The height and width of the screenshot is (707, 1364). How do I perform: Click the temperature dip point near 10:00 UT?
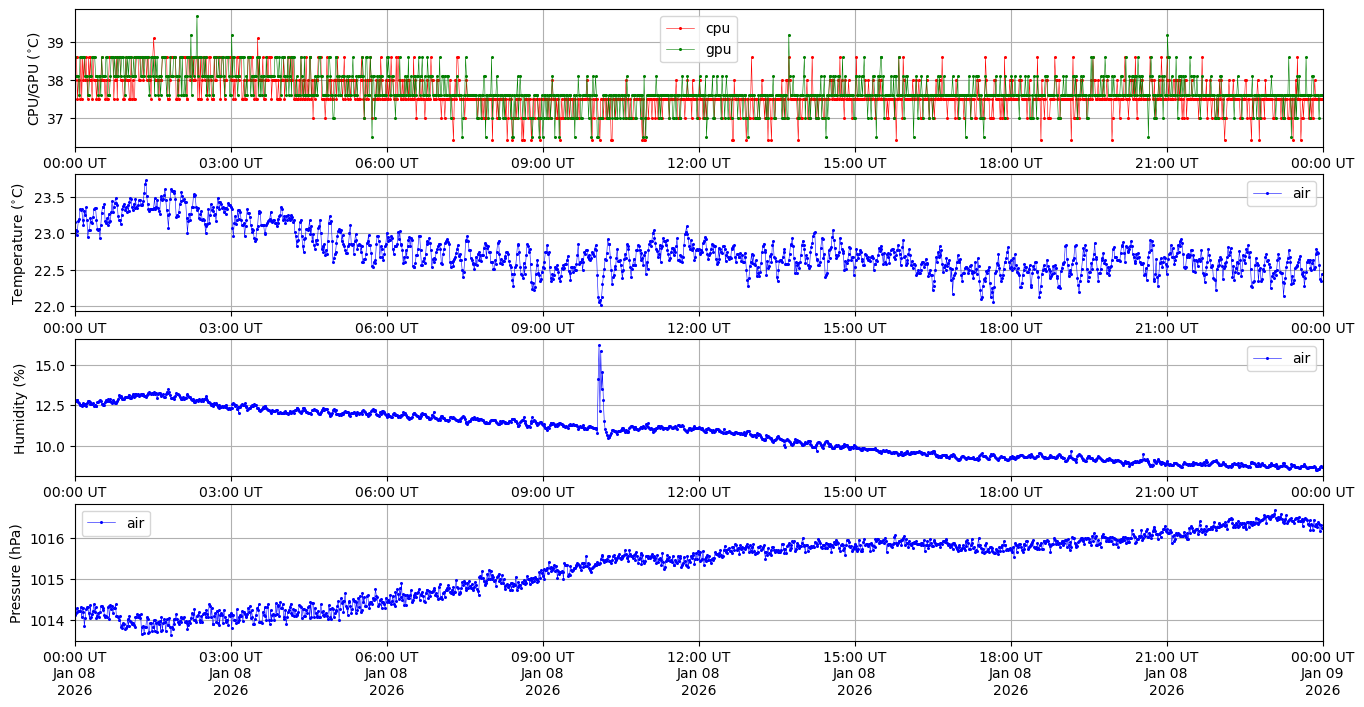[601, 303]
